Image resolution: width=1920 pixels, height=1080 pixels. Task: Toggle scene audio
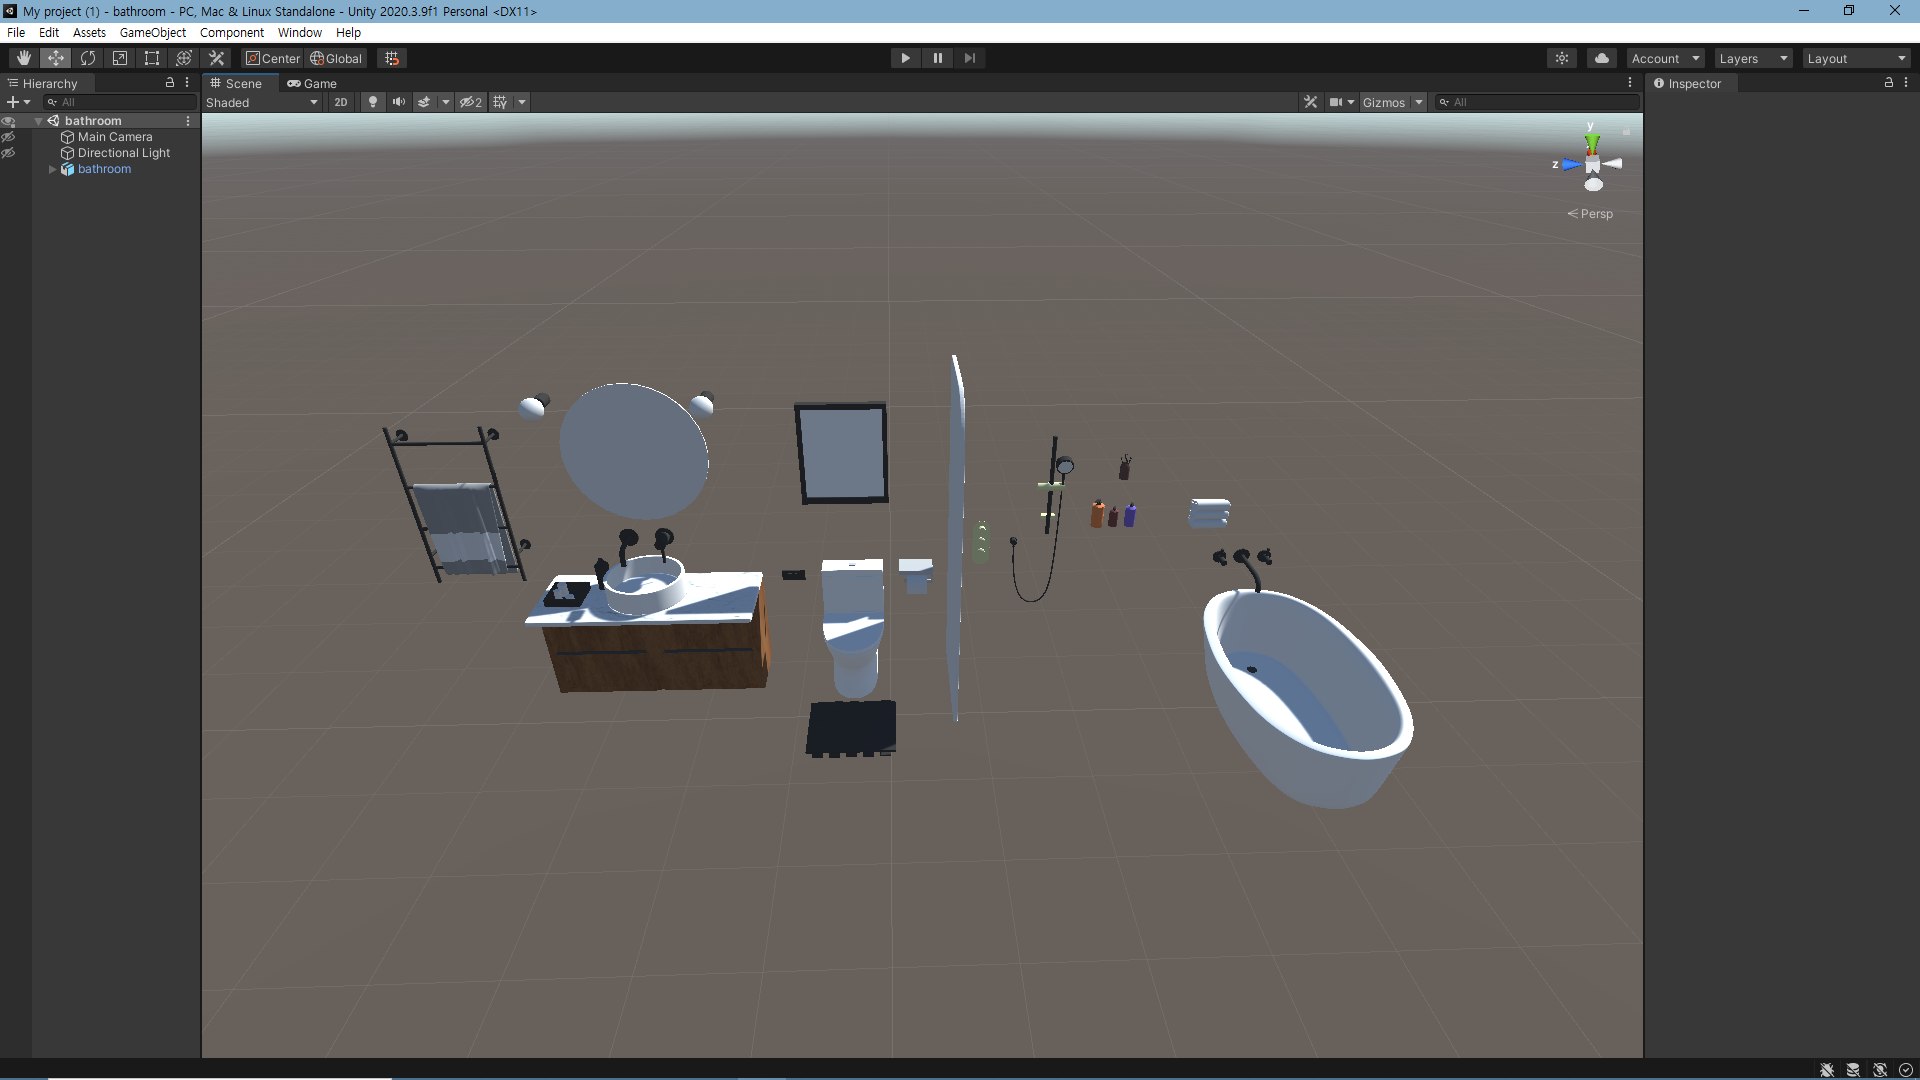pyautogui.click(x=399, y=102)
